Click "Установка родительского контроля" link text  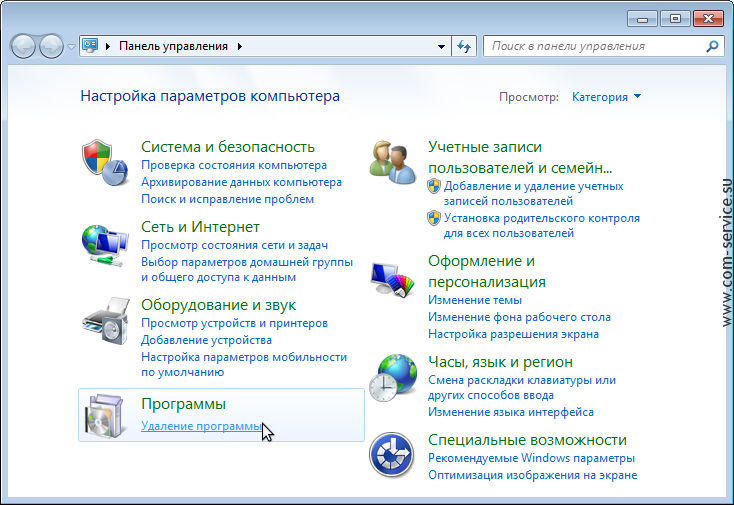coord(542,225)
